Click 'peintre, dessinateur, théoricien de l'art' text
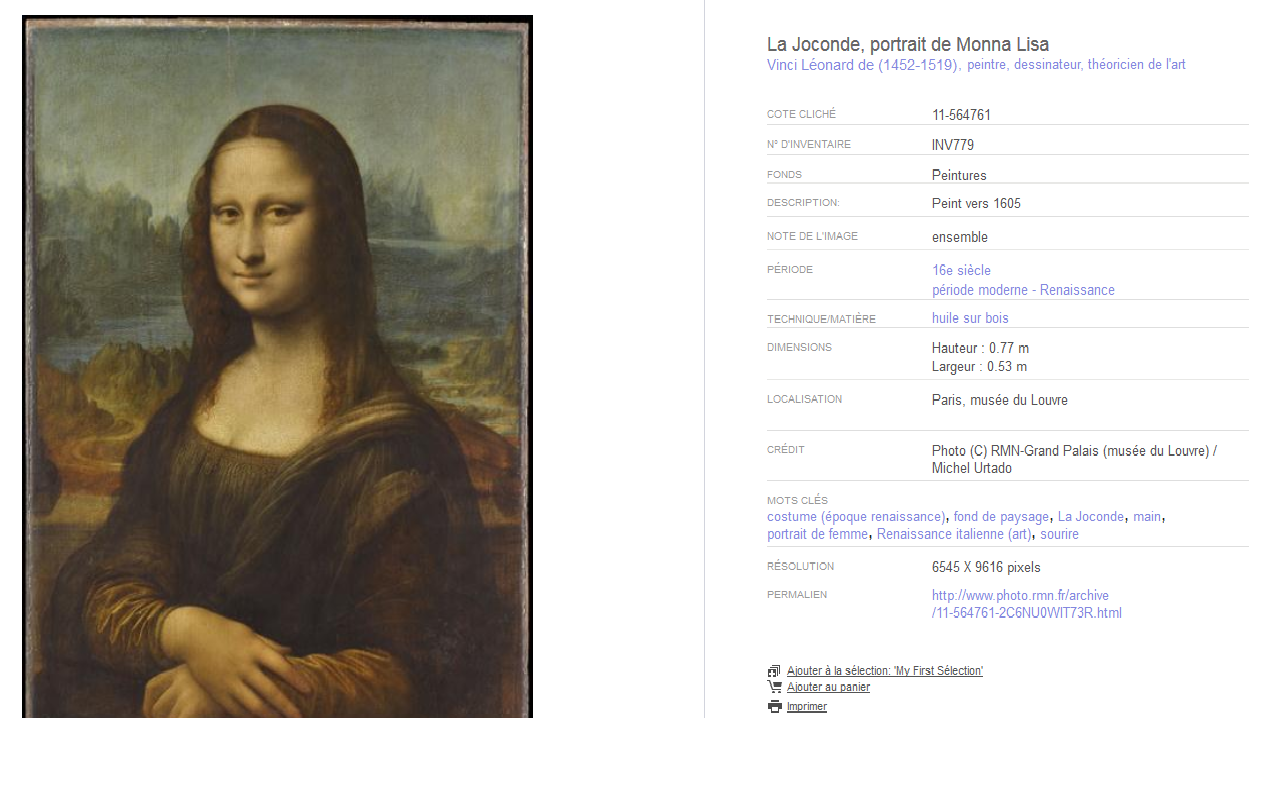 point(1076,65)
